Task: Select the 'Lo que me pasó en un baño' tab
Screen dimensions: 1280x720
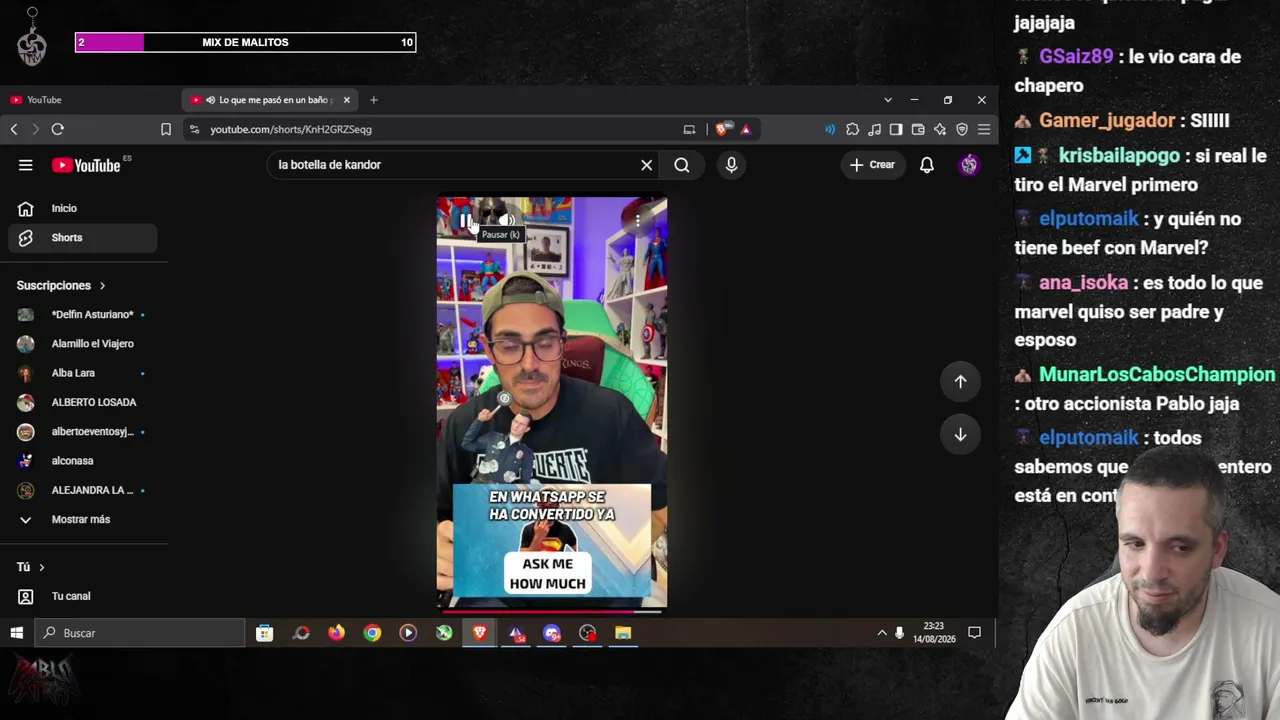Action: [270, 100]
